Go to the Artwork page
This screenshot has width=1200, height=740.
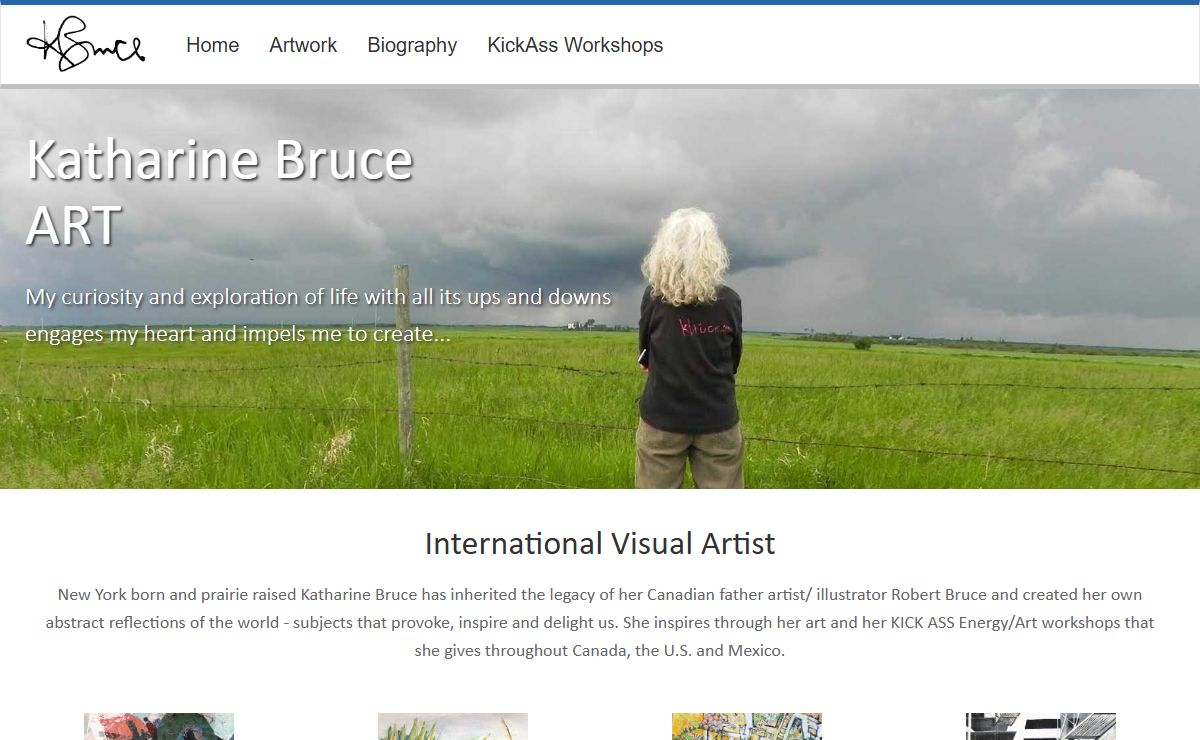303,45
